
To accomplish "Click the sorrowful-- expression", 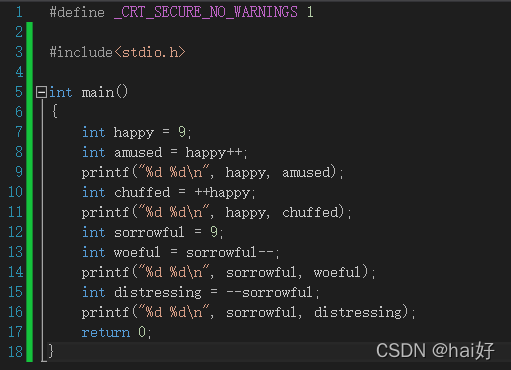I will pyautogui.click(x=230, y=252).
